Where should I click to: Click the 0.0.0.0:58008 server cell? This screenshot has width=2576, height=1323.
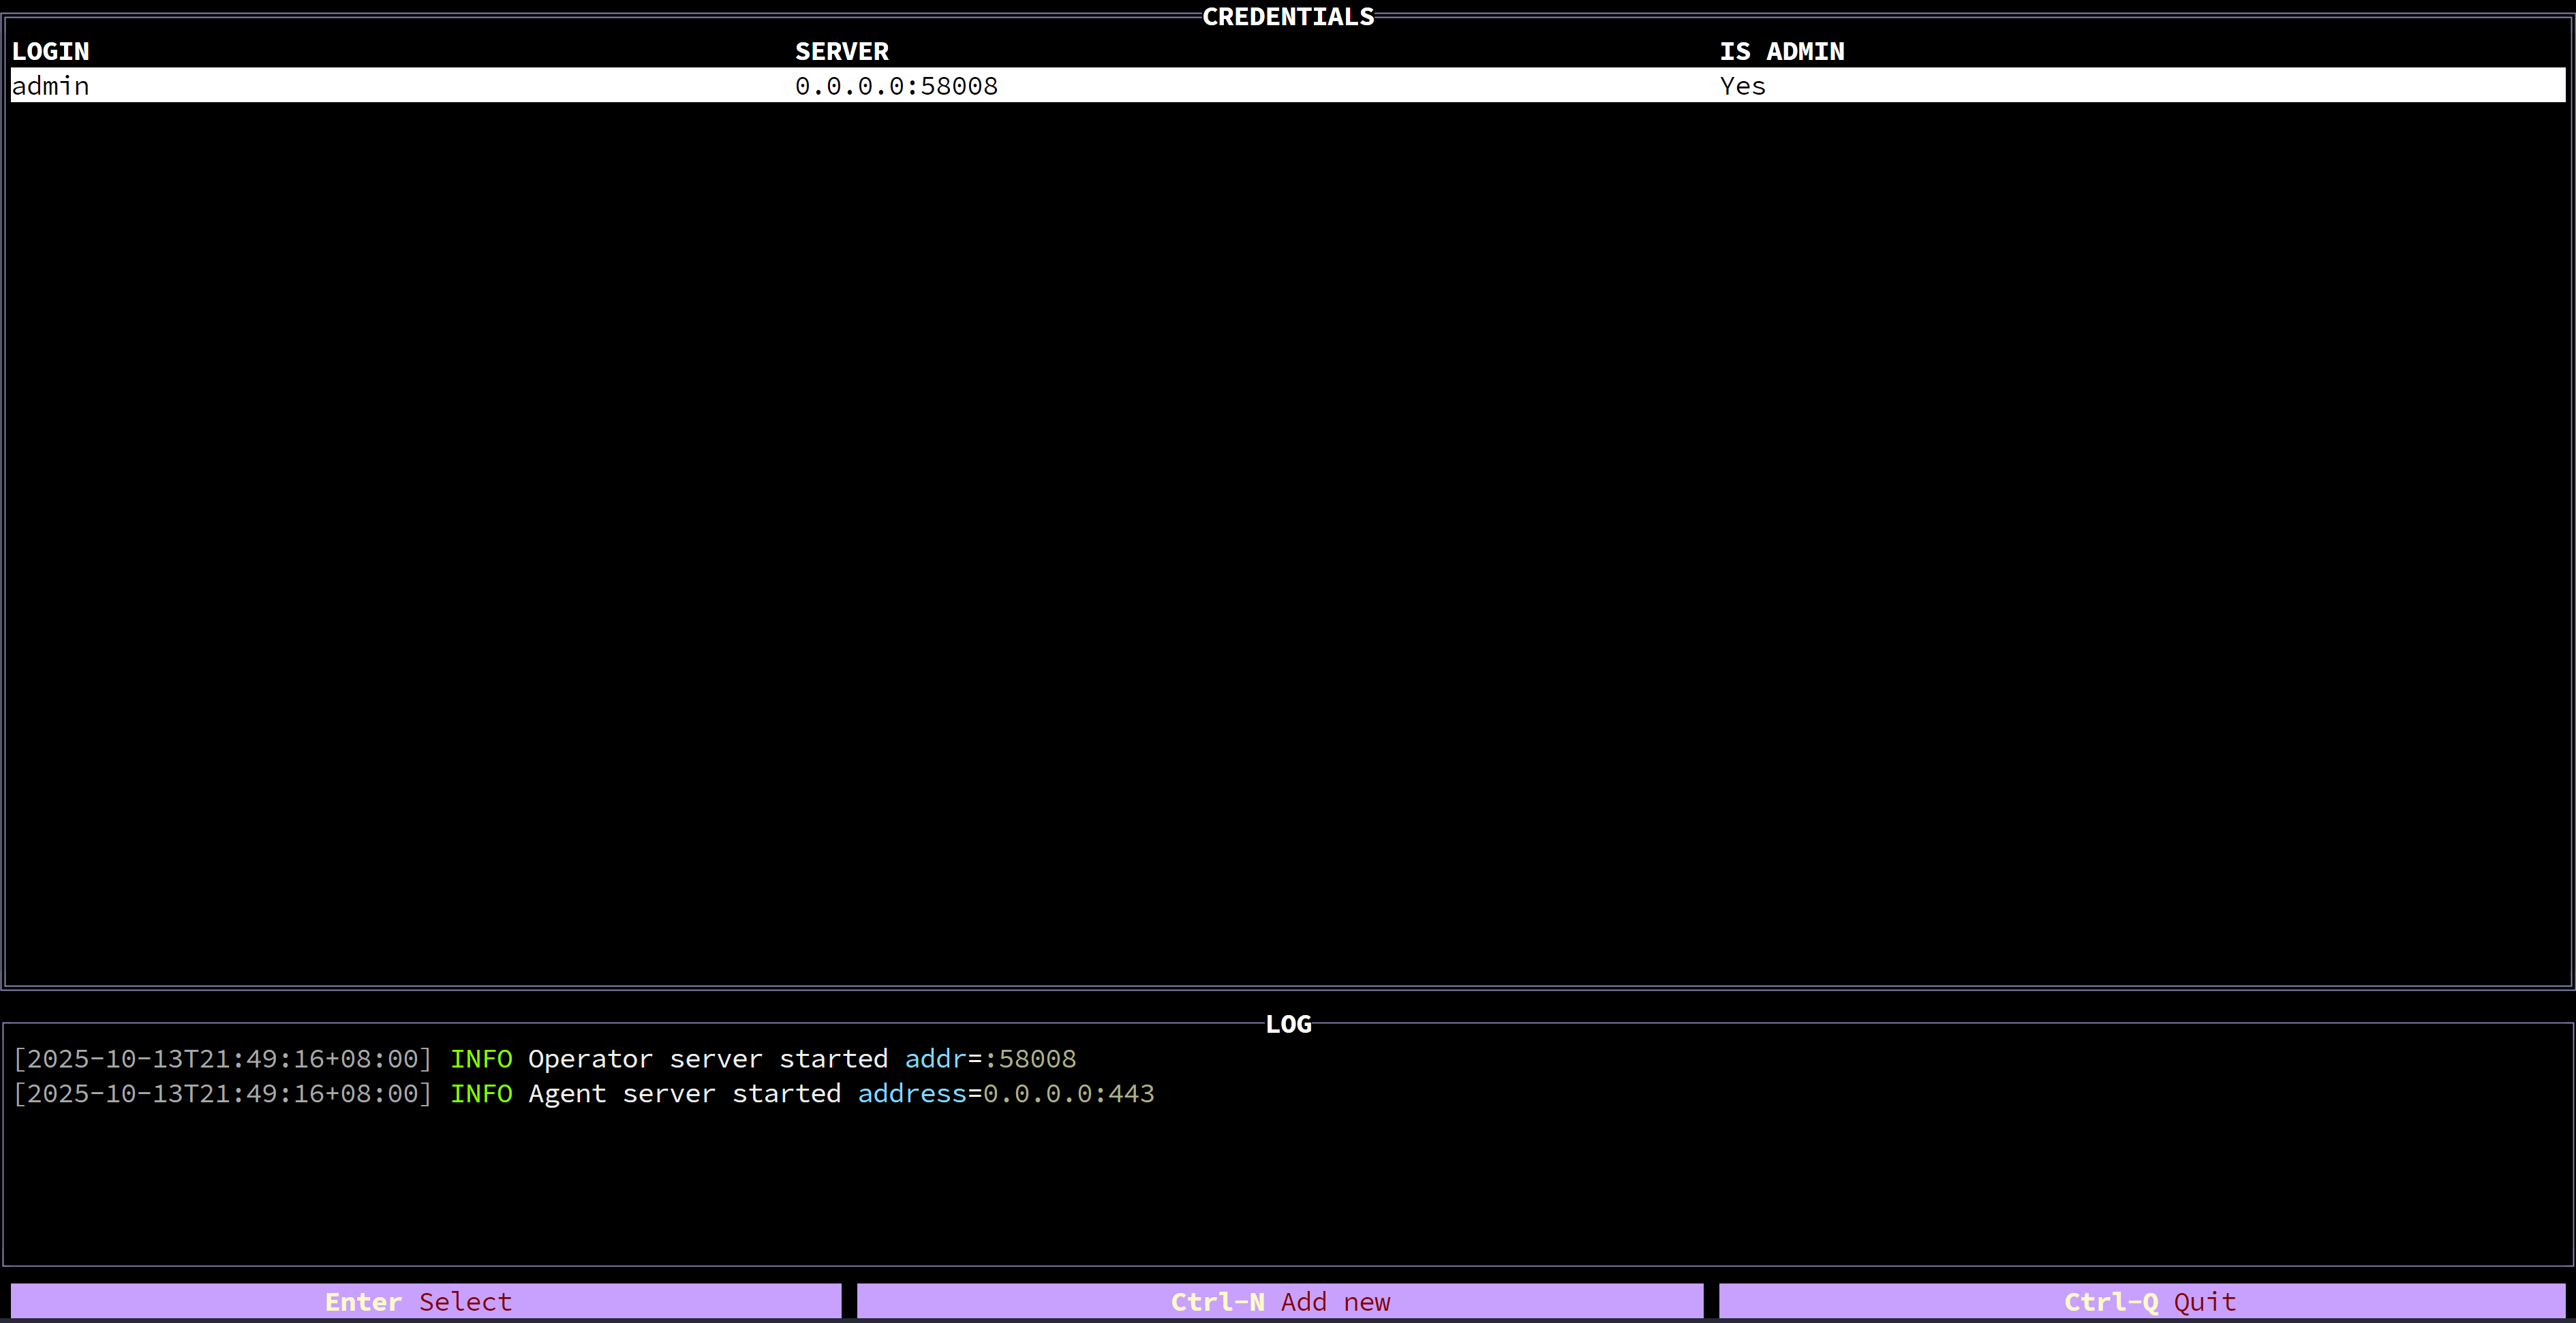pos(896,86)
